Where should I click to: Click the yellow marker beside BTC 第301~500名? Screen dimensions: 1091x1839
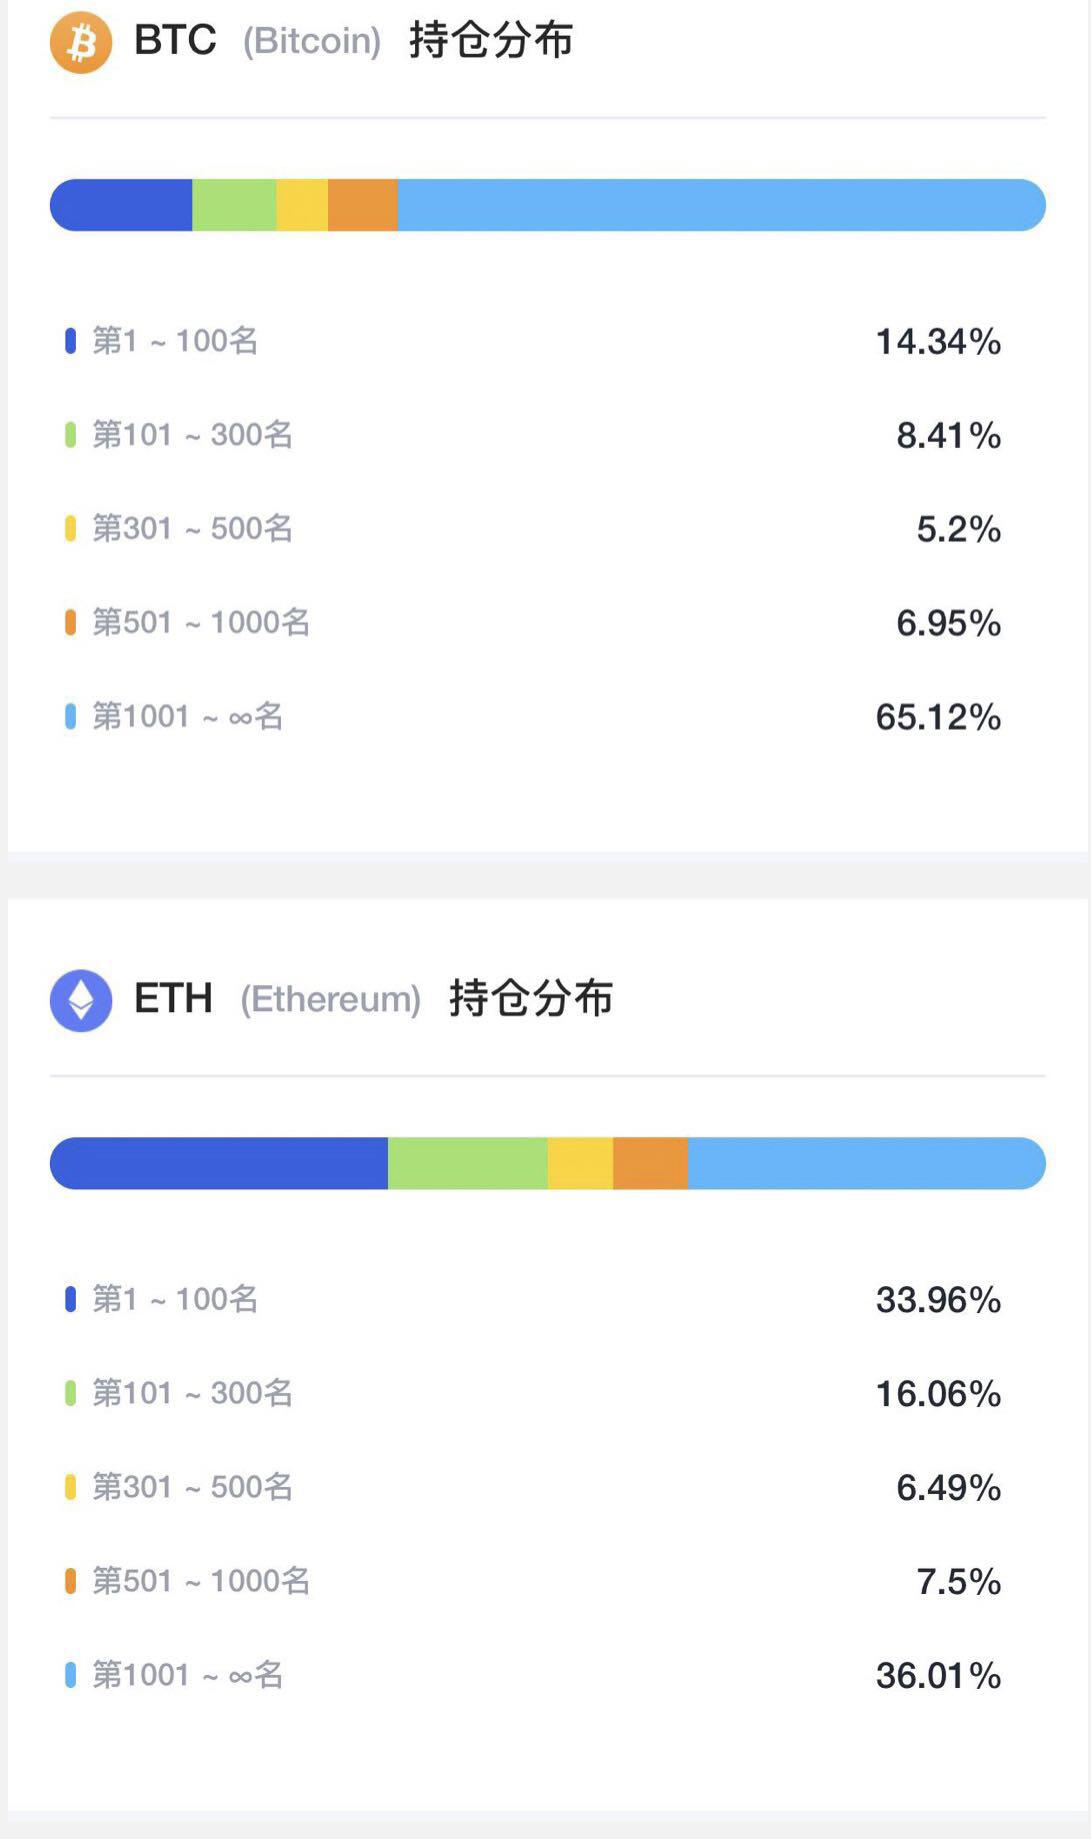(x=69, y=527)
